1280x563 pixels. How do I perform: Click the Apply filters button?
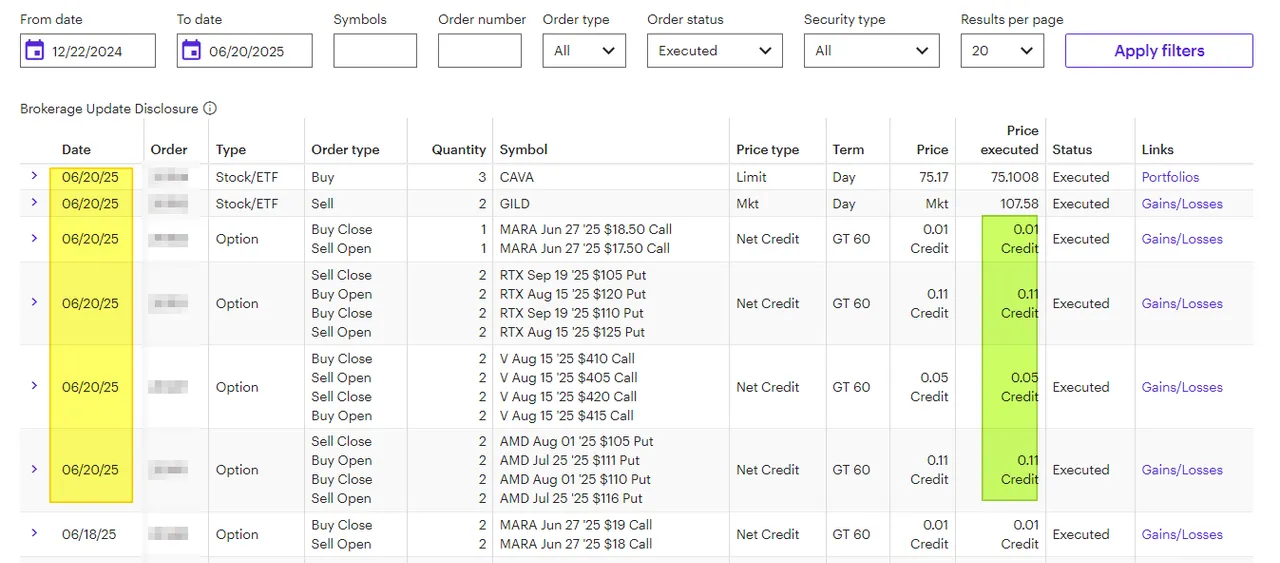(x=1159, y=51)
